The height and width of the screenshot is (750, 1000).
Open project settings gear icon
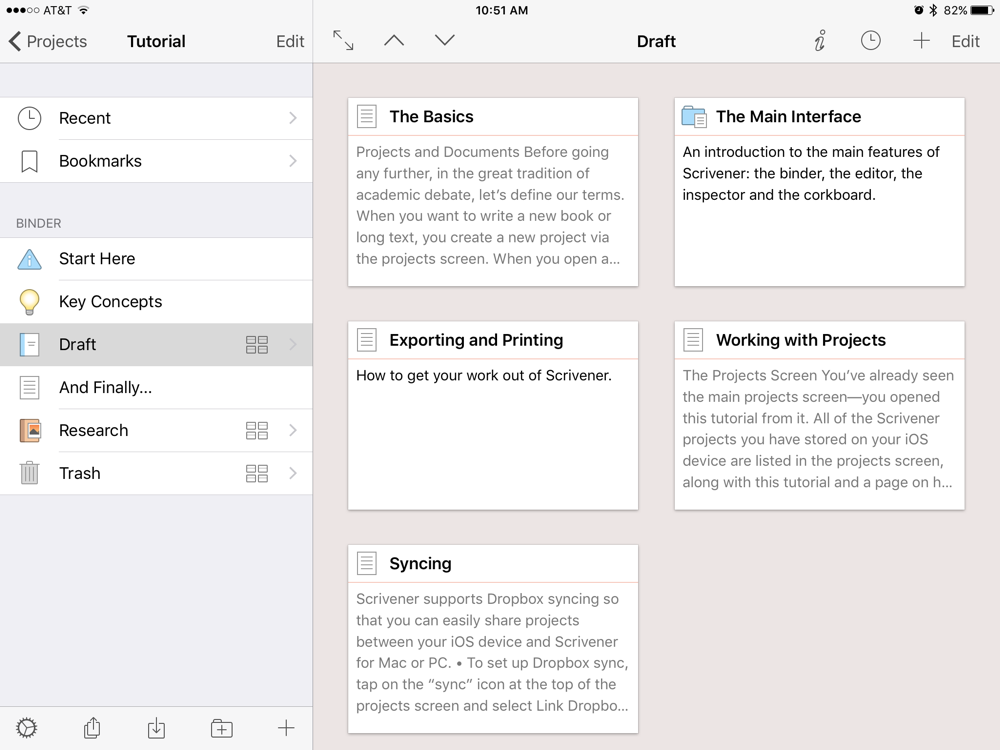click(27, 728)
